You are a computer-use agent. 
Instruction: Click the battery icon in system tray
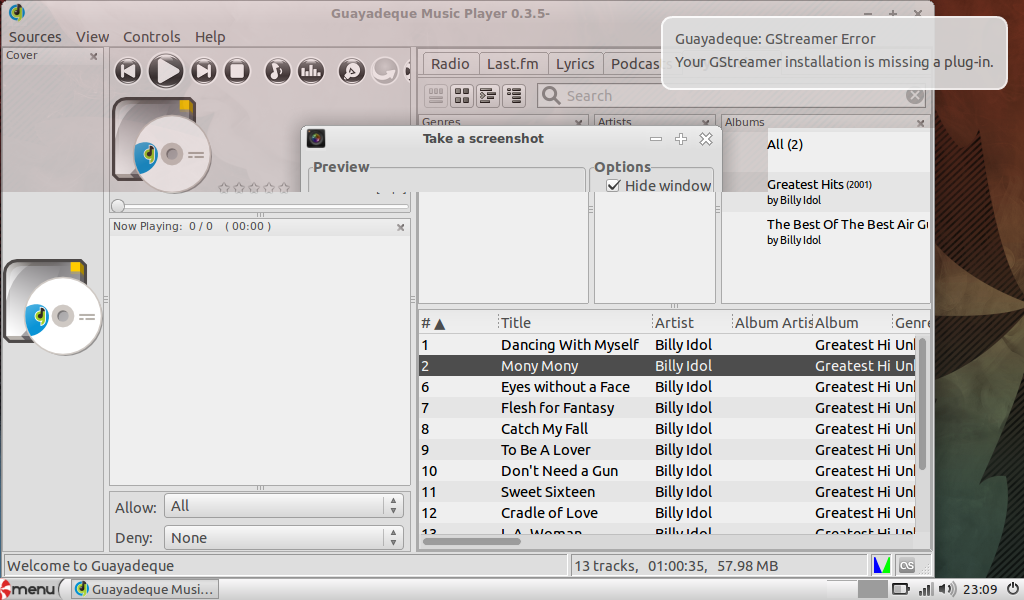click(901, 589)
